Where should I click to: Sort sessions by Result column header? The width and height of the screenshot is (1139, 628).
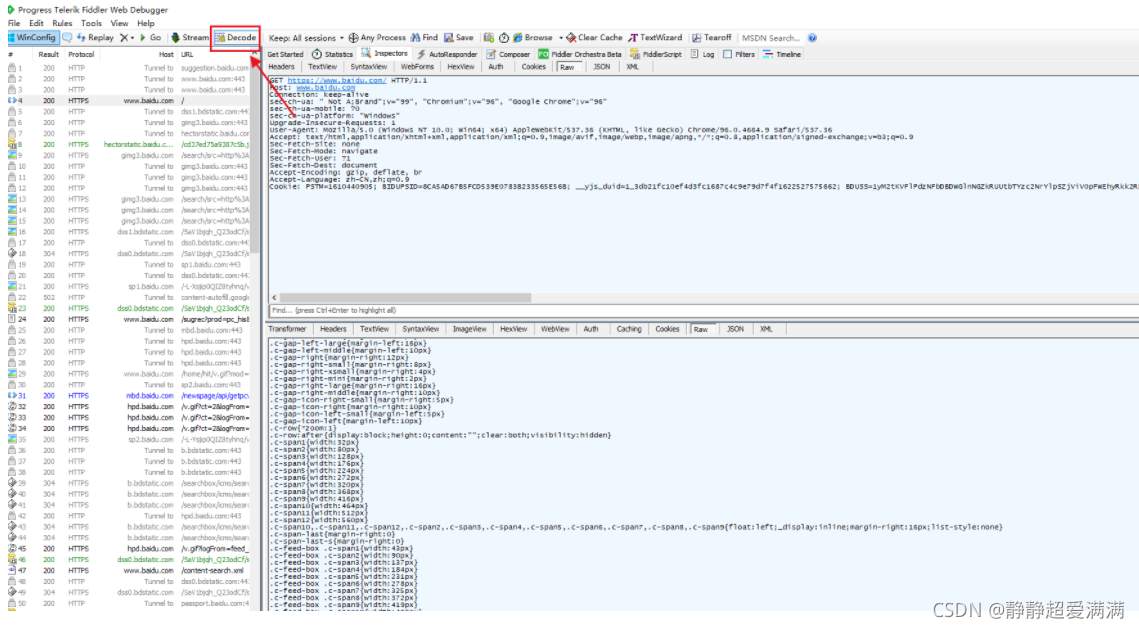48,54
